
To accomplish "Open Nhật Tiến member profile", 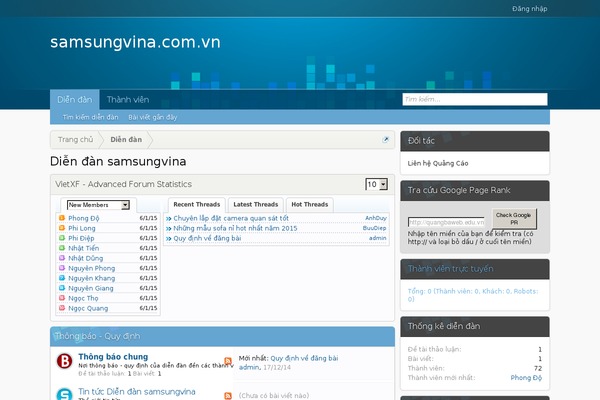I will point(83,248).
